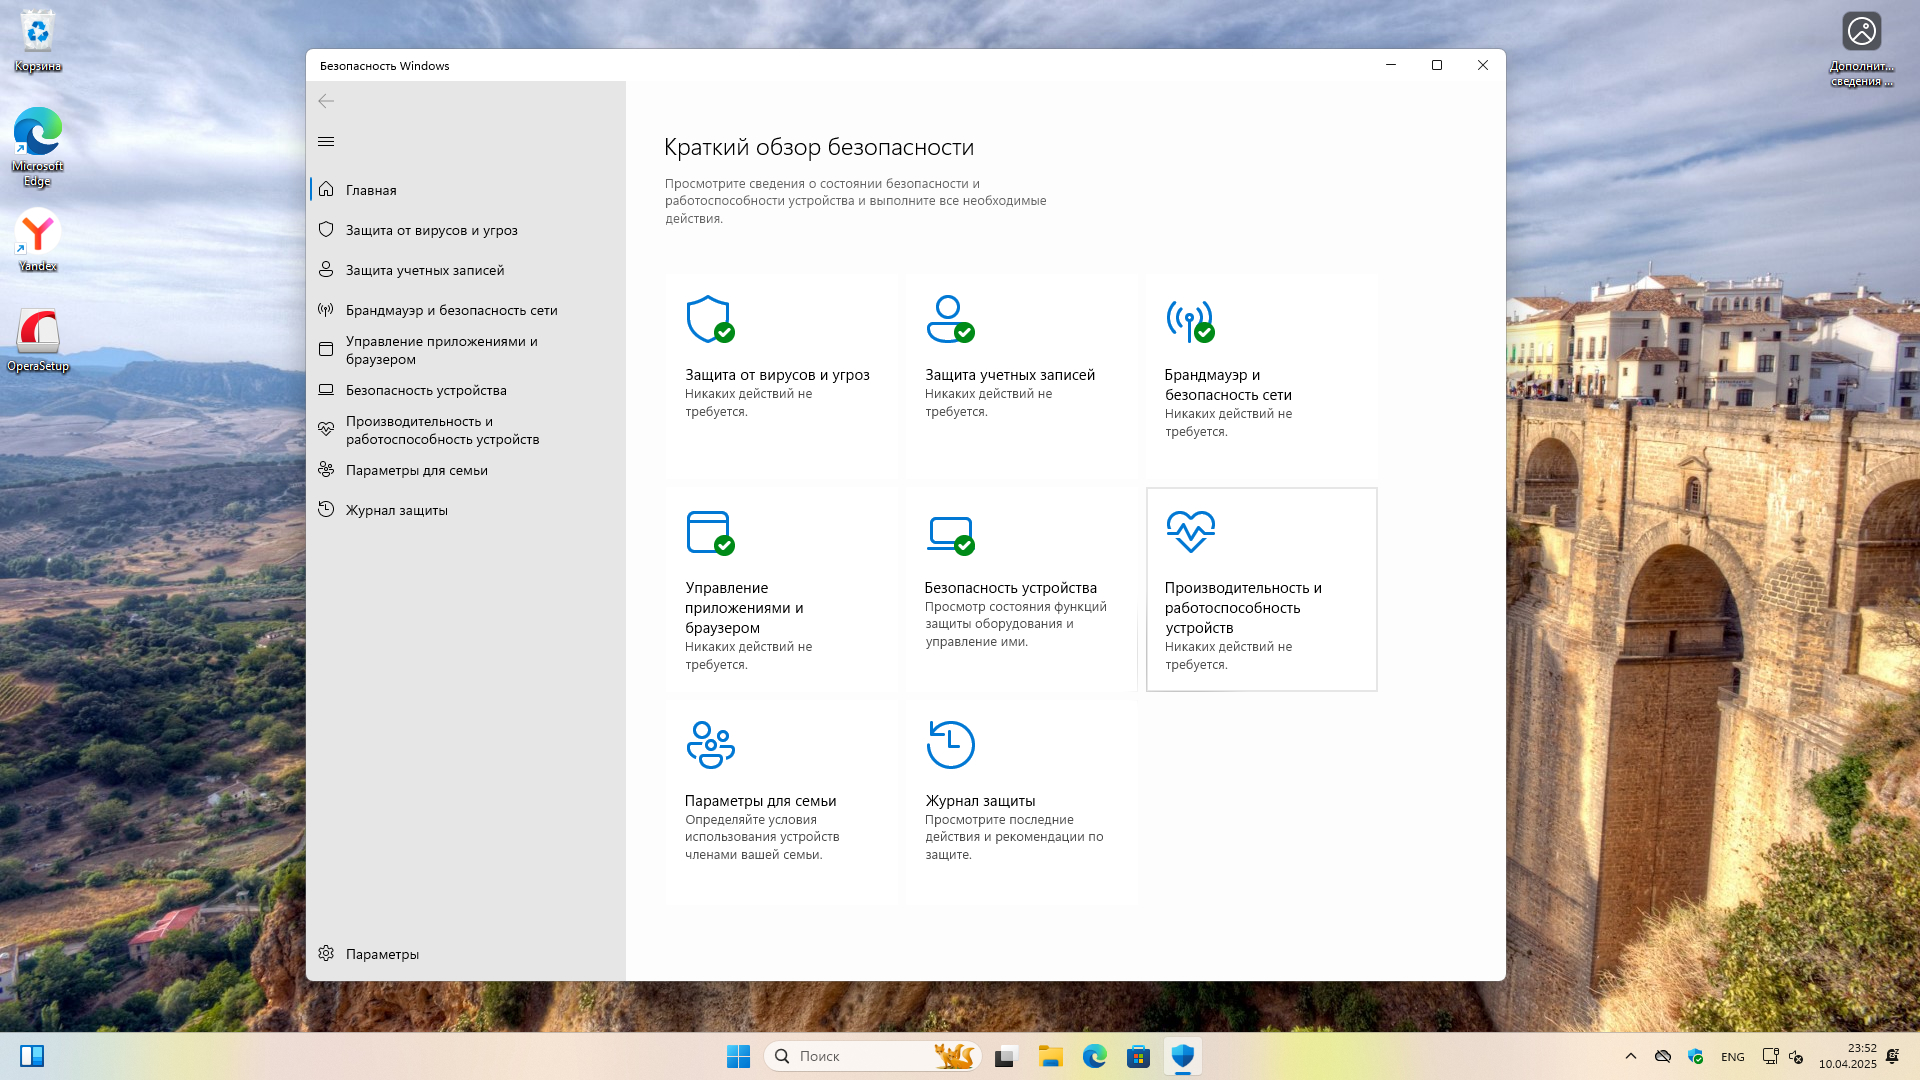Screen dimensions: 1920x1080
Task: Select 'Главная' in the sidebar
Action: pyautogui.click(x=371, y=190)
